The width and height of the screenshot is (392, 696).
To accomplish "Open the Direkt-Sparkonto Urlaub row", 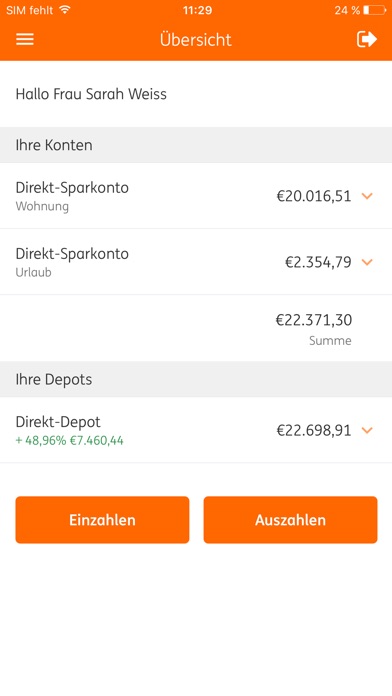I will pos(196,262).
